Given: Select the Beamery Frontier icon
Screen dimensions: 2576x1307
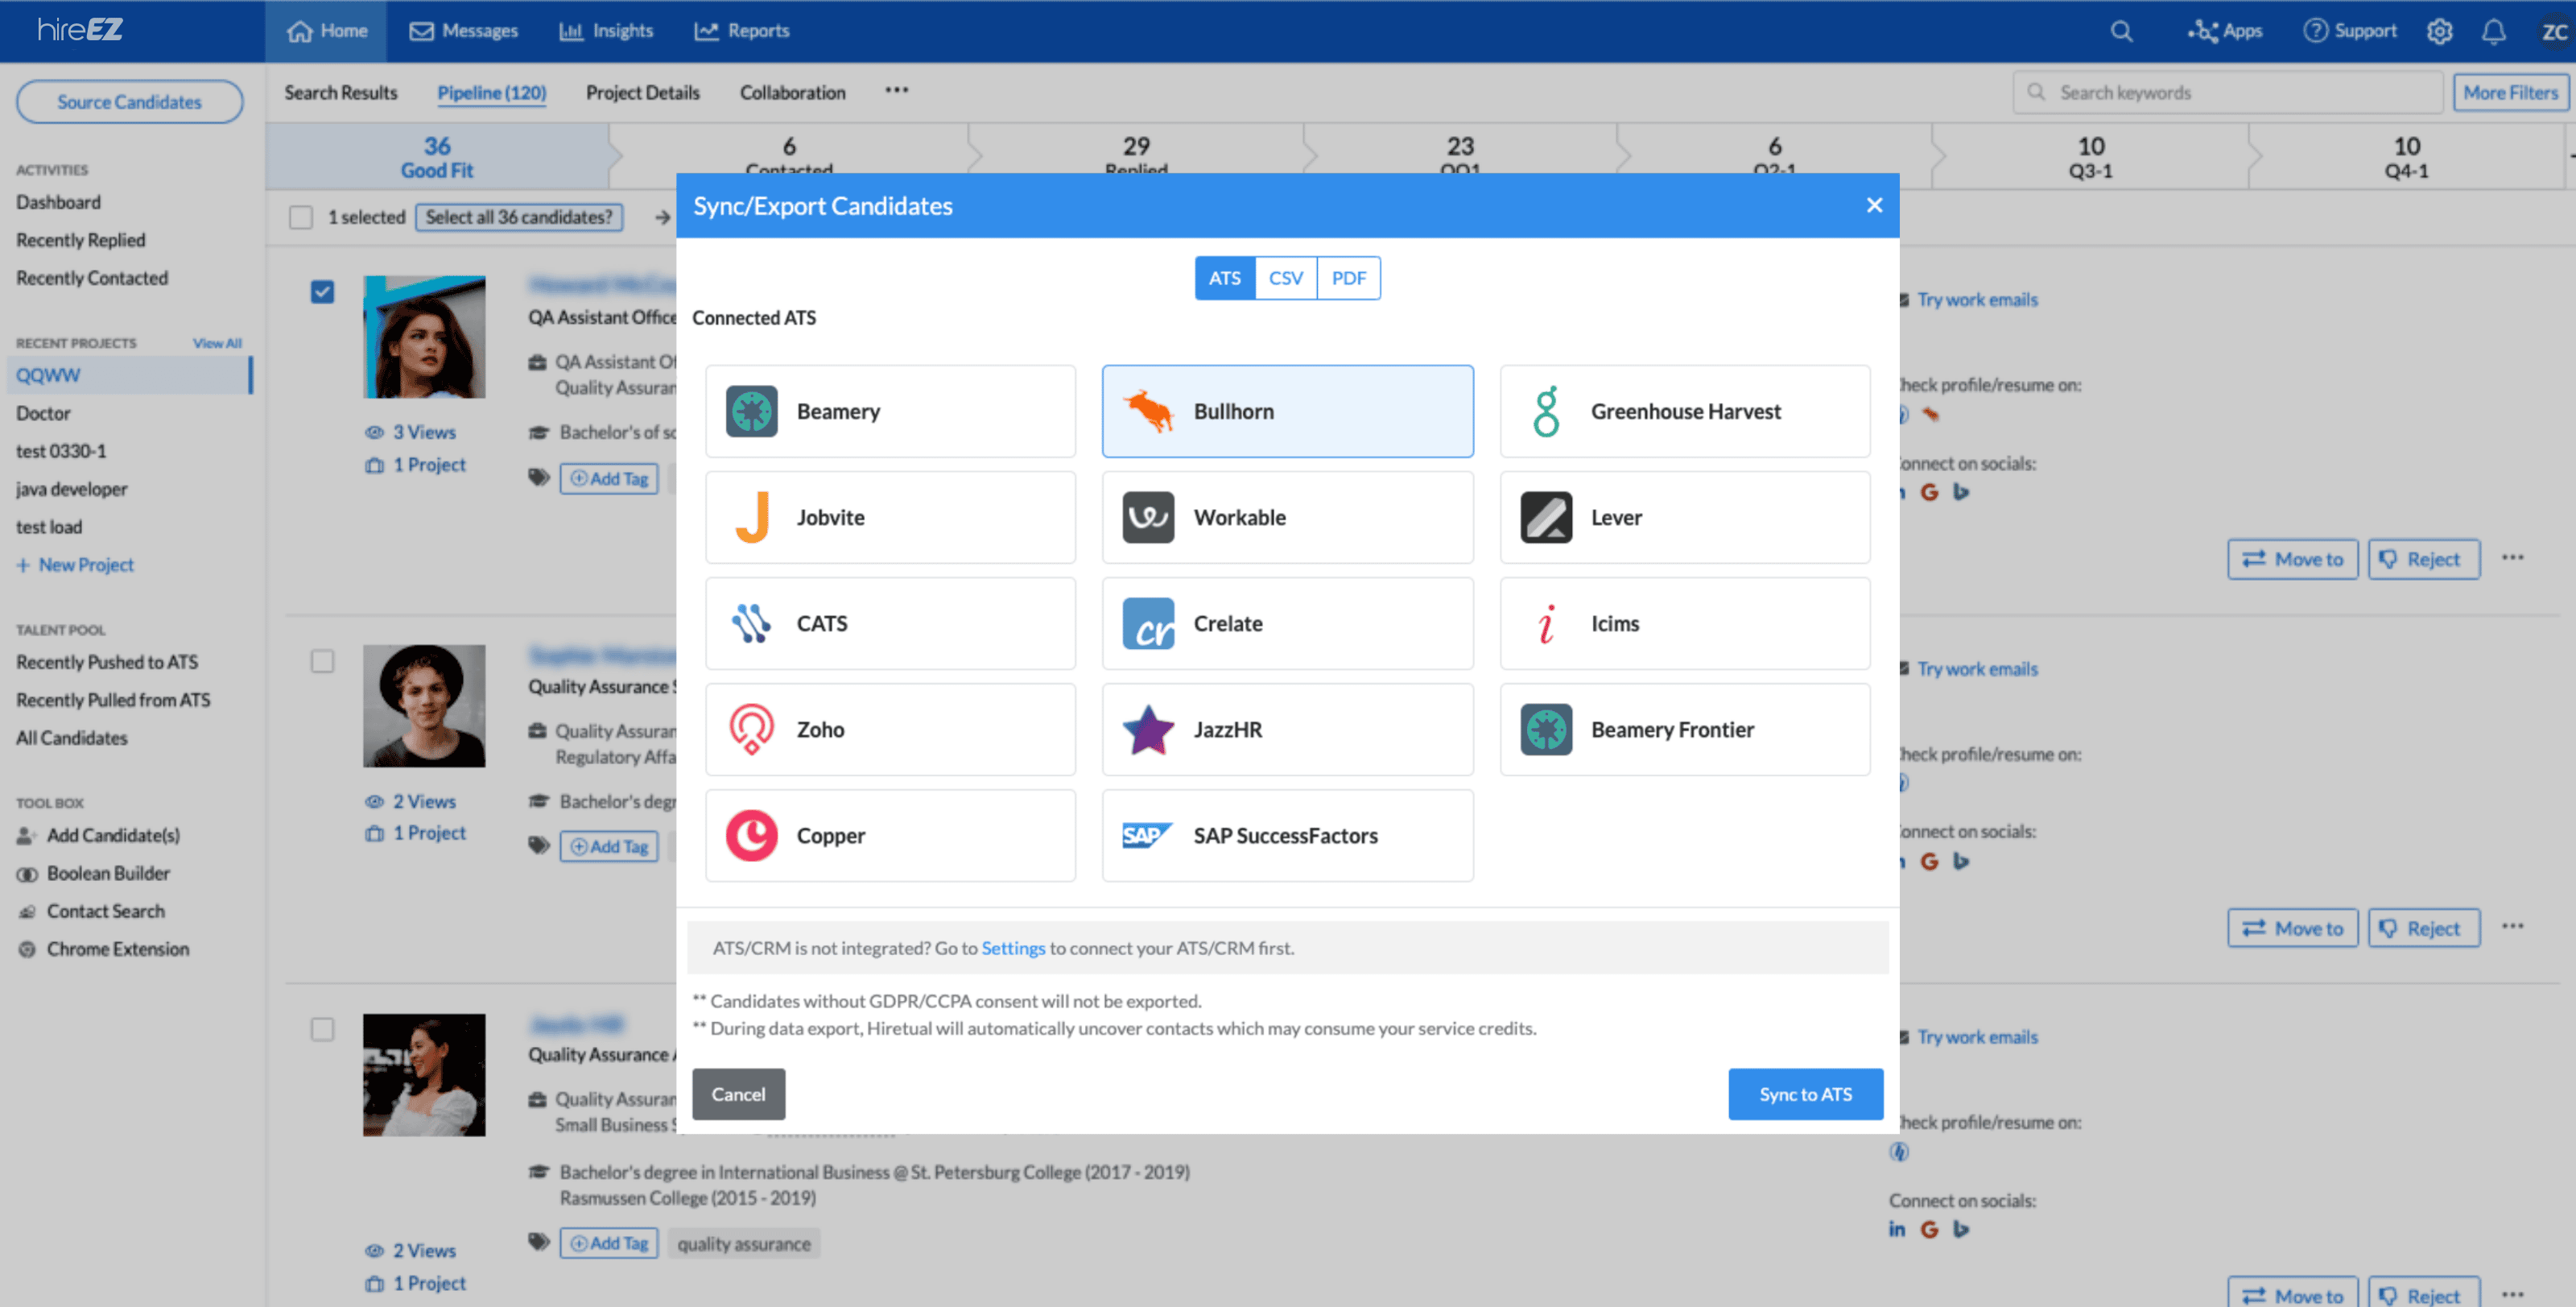Looking at the screenshot, I should coord(1546,729).
